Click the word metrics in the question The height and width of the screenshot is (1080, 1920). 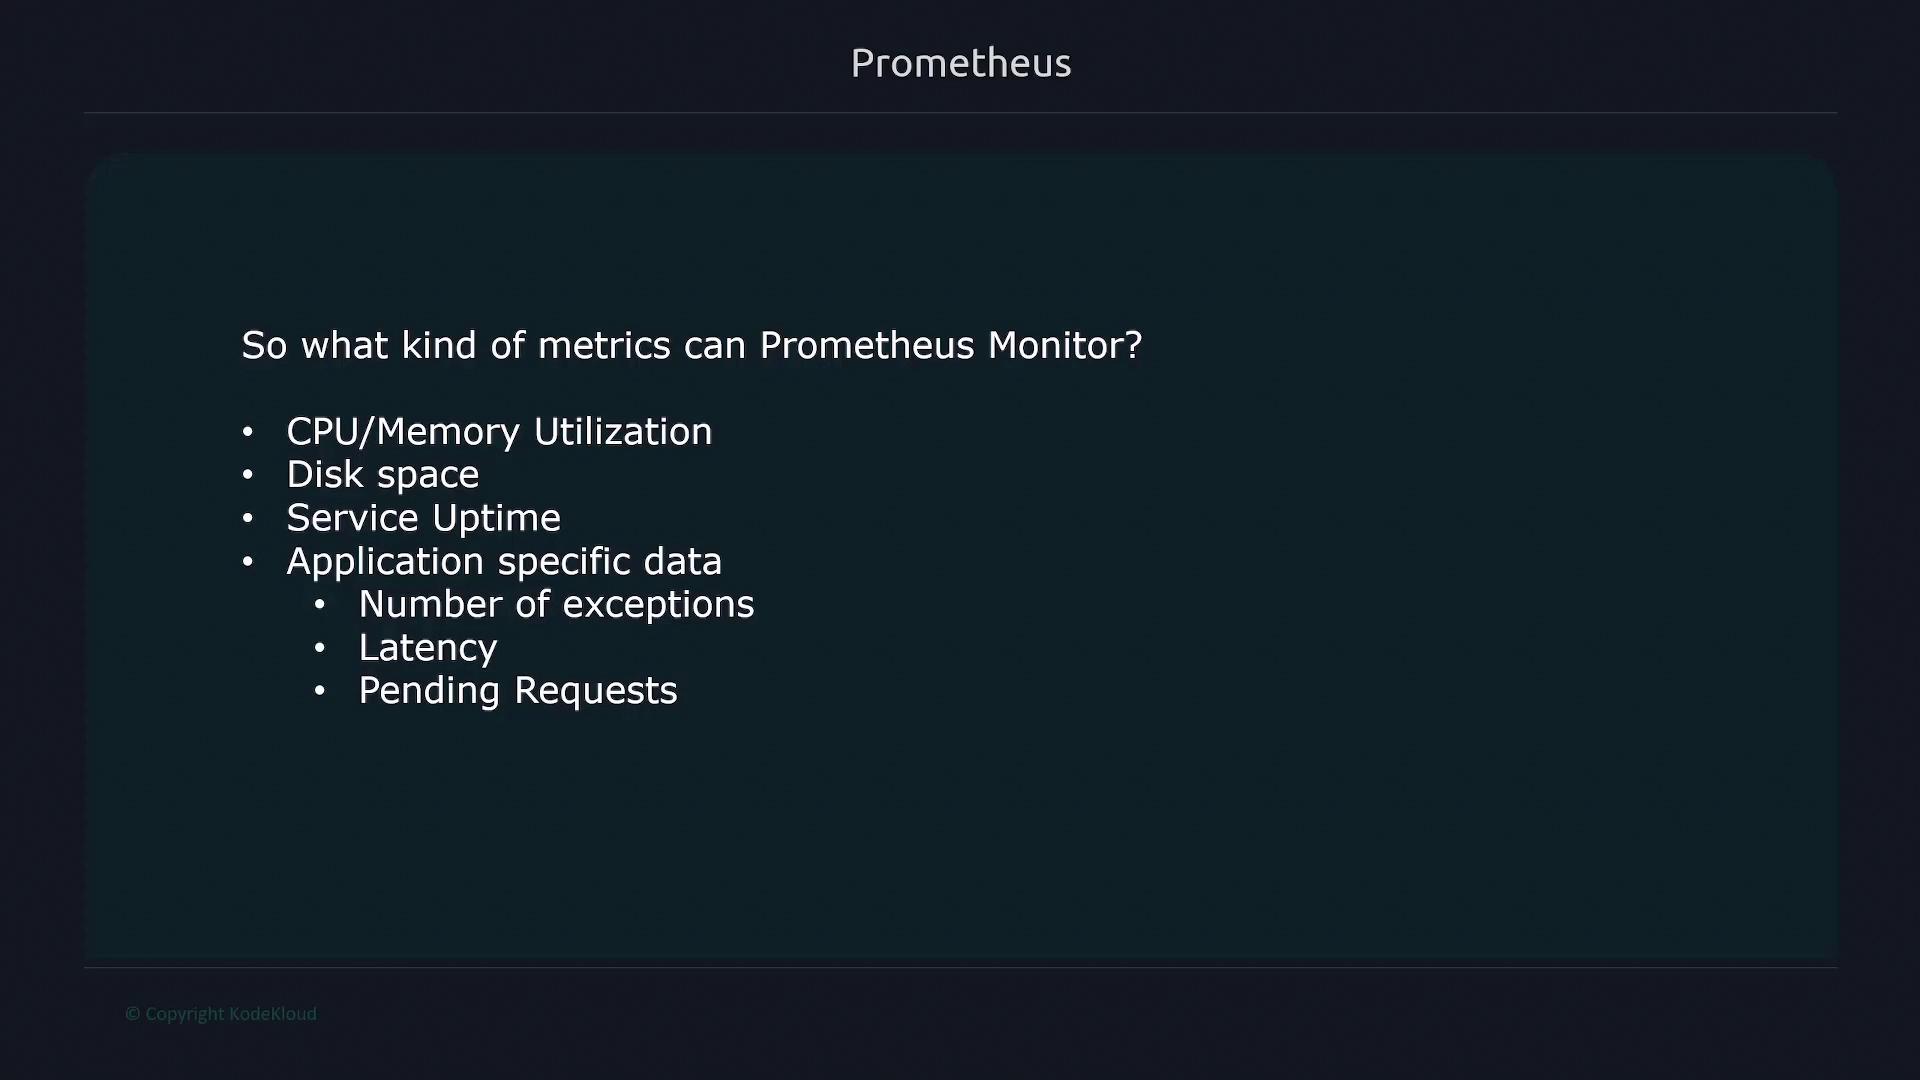tap(604, 345)
